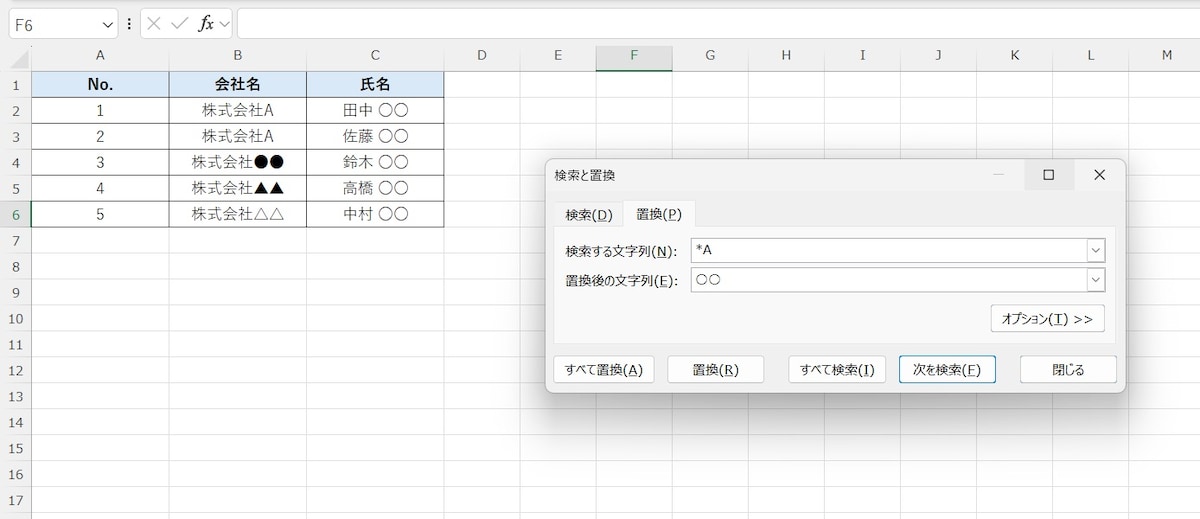
Task: Select row 1 header
Action: click(x=15, y=85)
